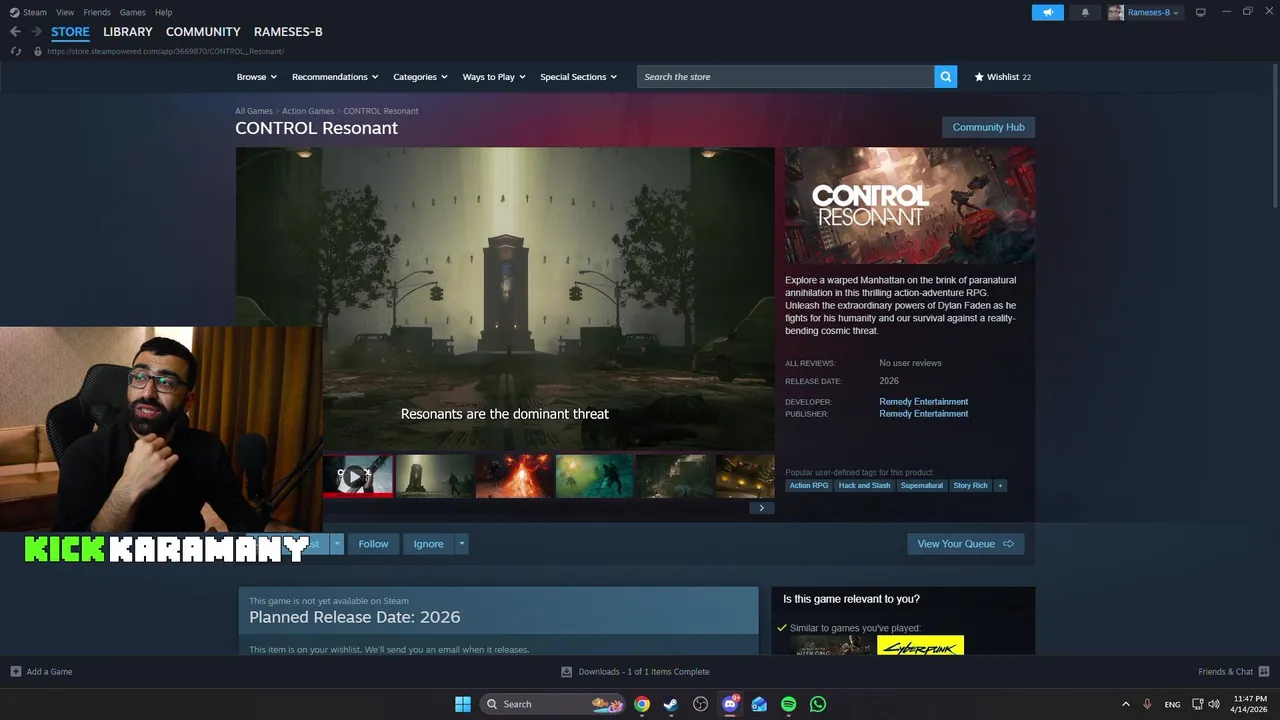Click the store search magnifier button
Image resolution: width=1280 pixels, height=720 pixels.
click(x=946, y=77)
